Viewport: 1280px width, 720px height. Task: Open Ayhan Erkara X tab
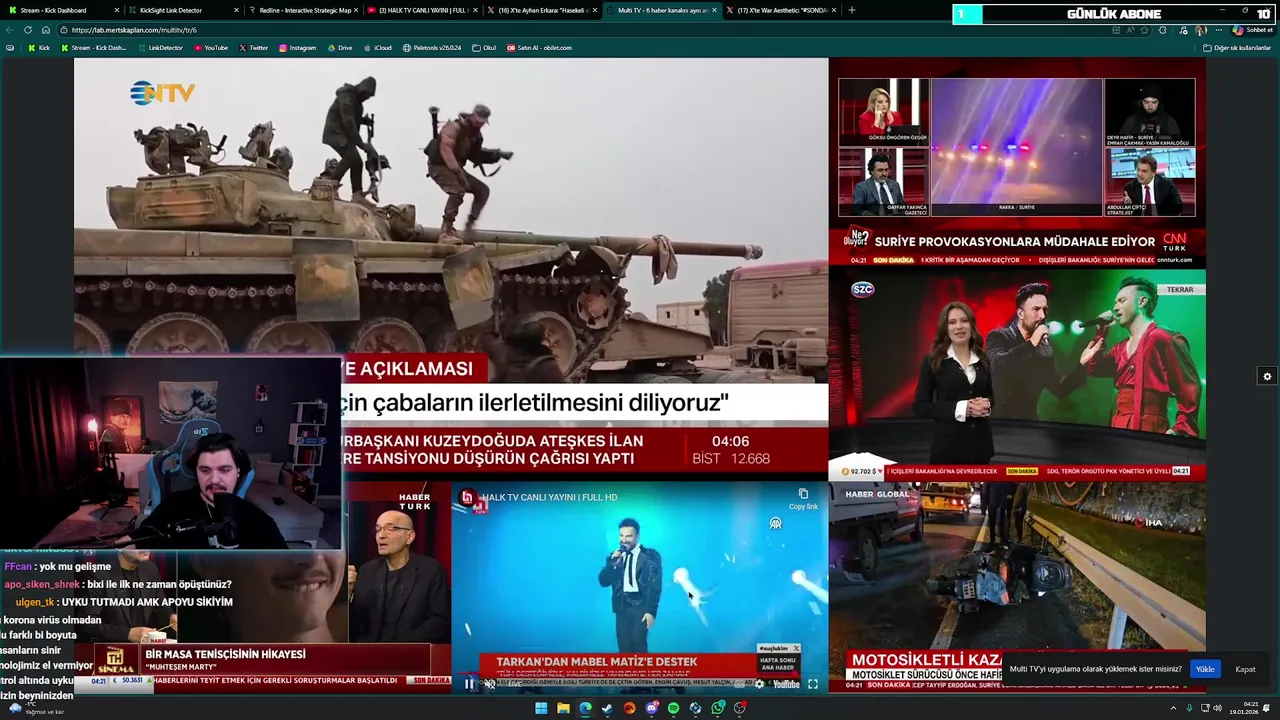coord(540,10)
